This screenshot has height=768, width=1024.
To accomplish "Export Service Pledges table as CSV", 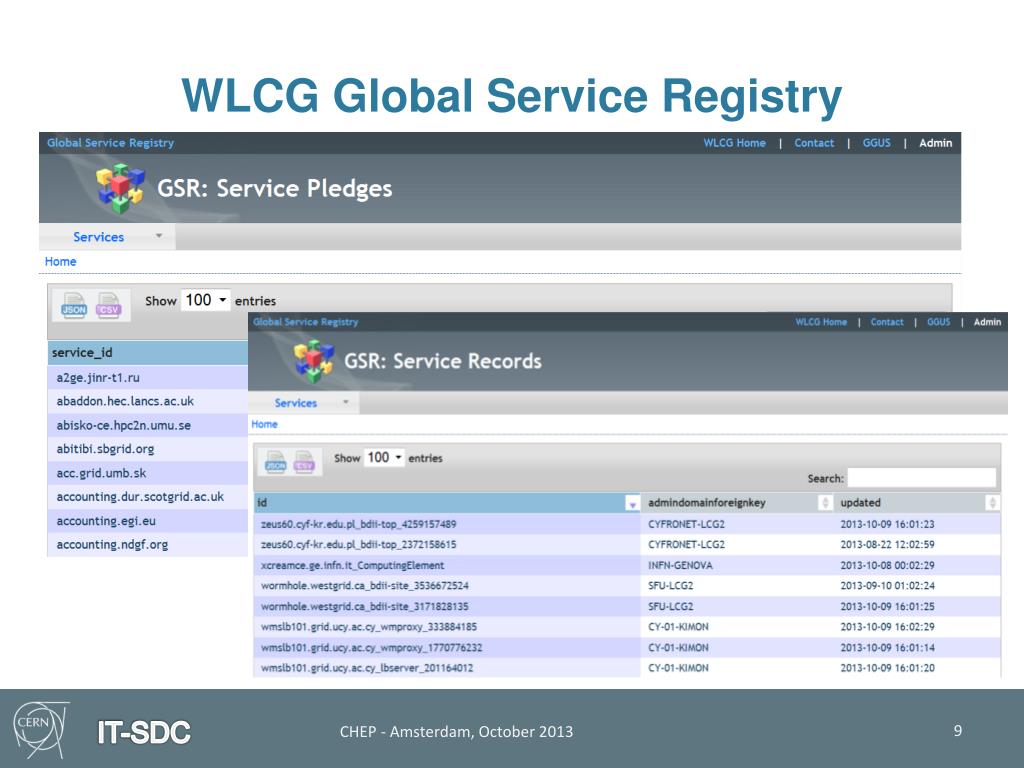I will (x=108, y=305).
